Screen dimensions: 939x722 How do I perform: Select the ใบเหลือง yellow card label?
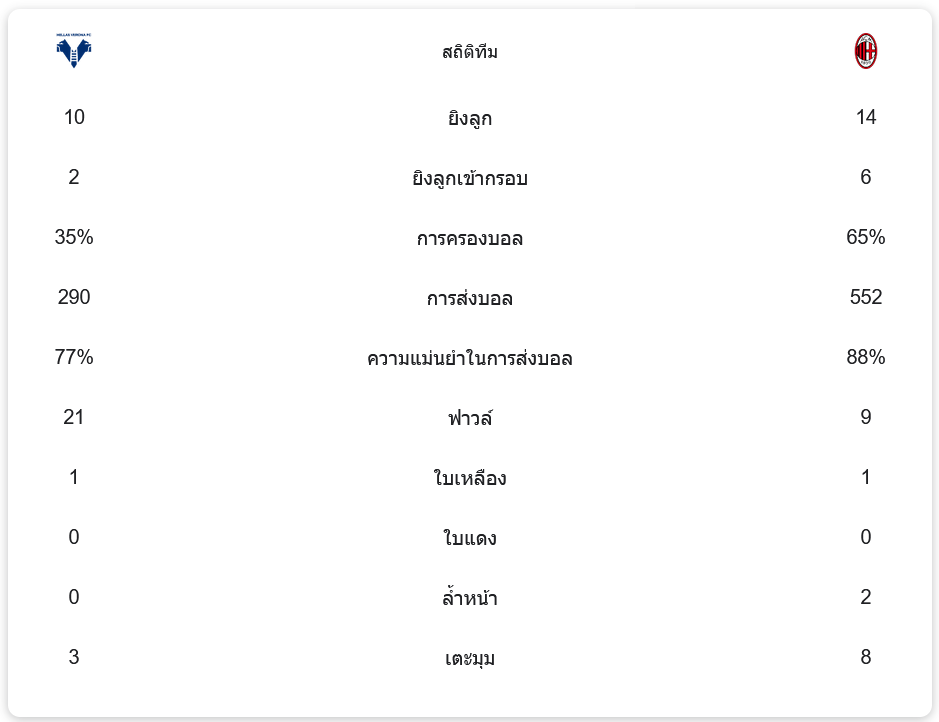point(470,479)
